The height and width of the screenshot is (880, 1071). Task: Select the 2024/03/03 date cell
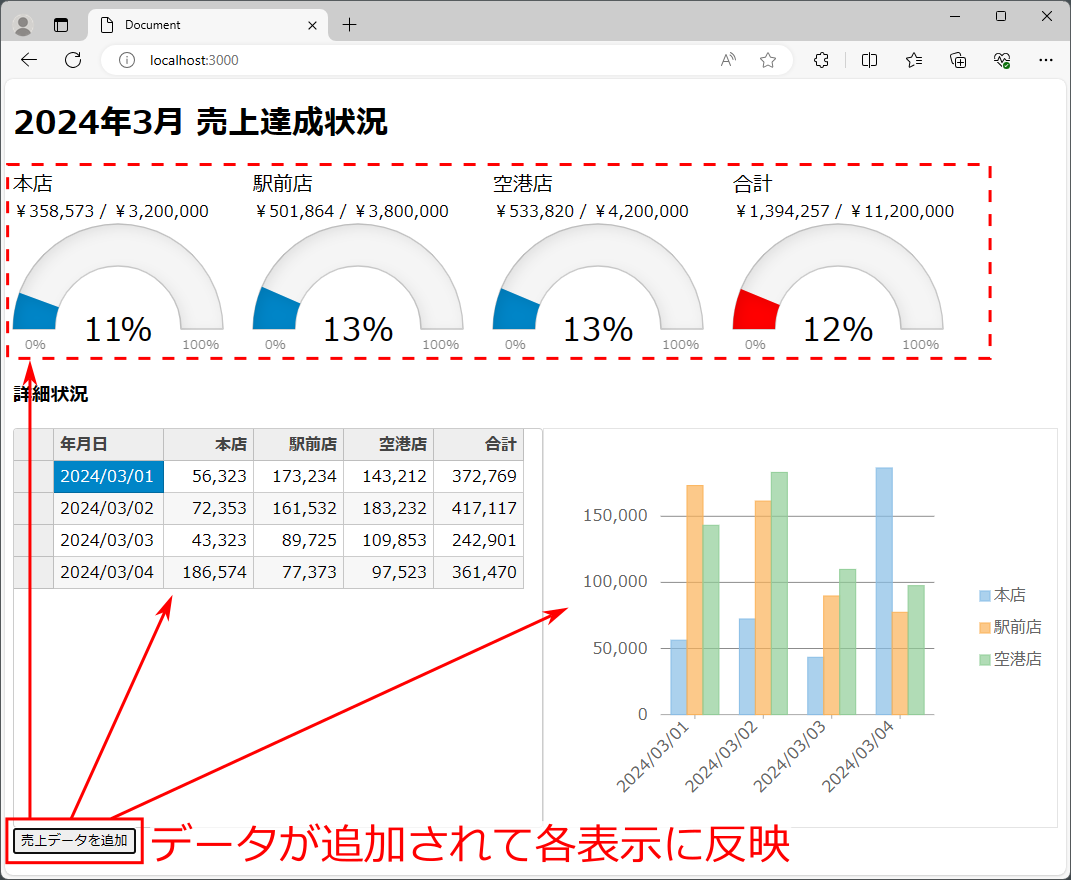[109, 540]
